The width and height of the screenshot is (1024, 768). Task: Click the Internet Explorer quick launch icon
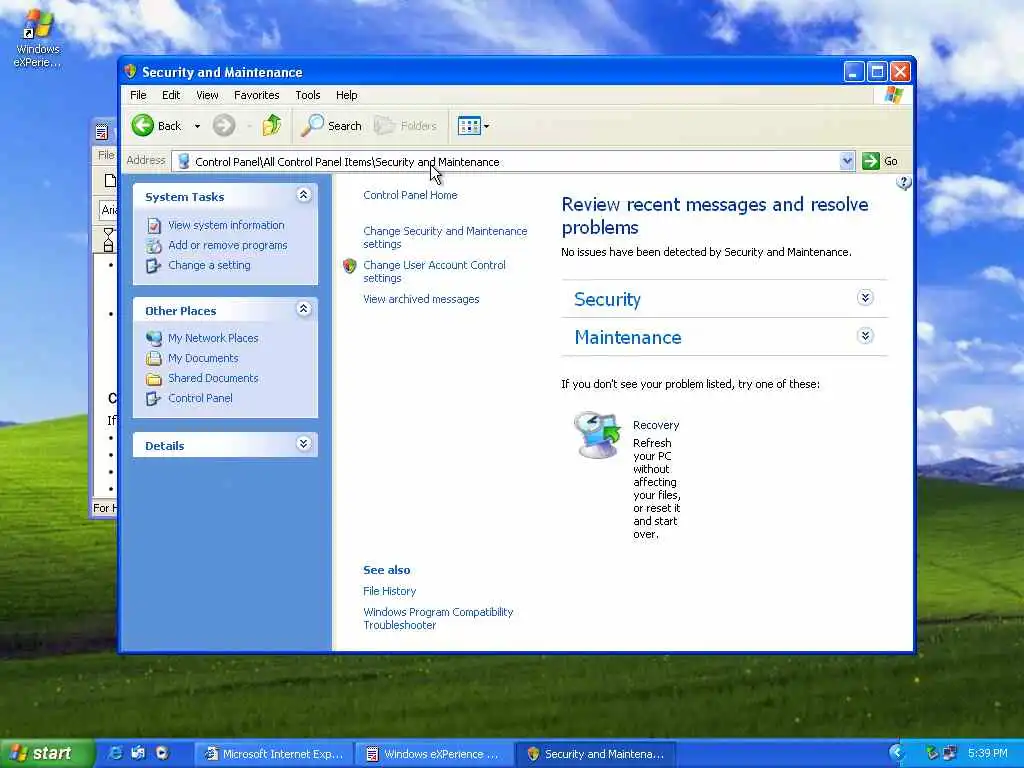point(115,753)
